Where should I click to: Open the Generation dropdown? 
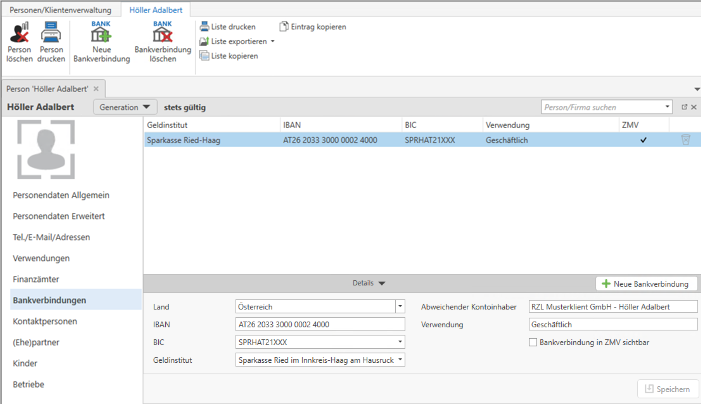click(125, 106)
